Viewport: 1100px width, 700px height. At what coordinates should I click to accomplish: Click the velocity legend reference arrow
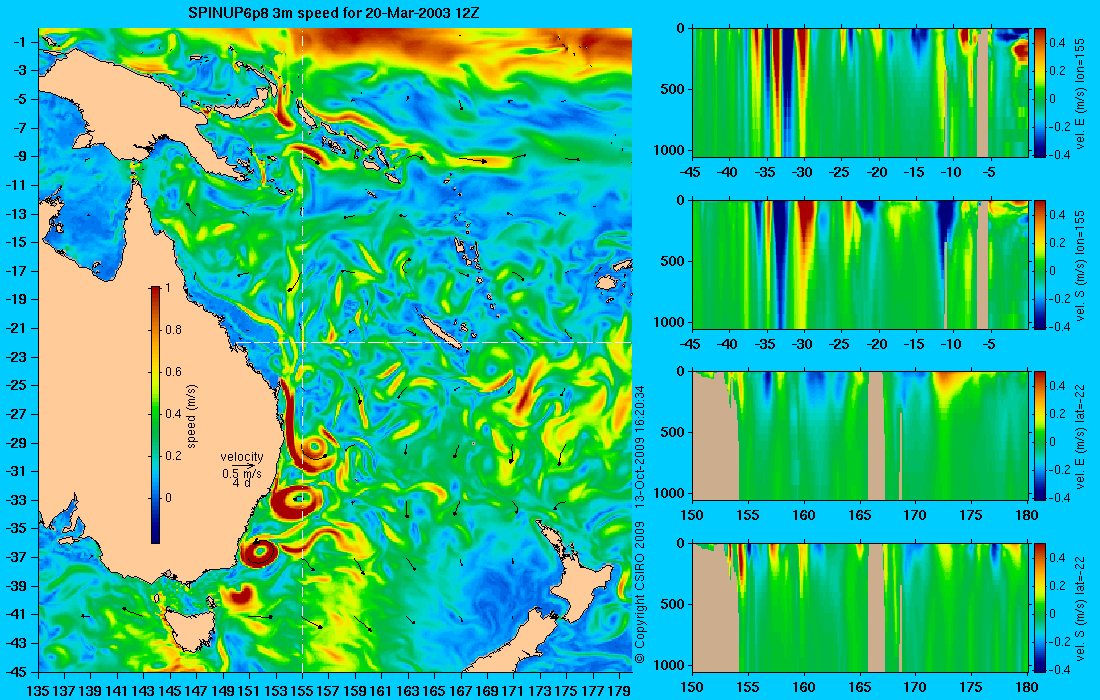tap(243, 466)
